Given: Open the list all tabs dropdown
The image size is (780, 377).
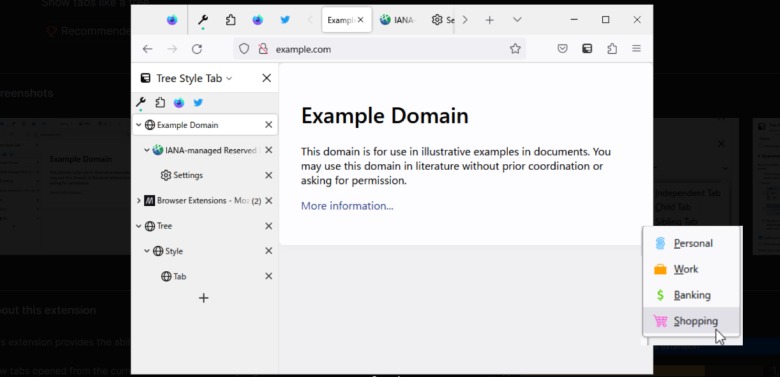Looking at the screenshot, I should click(x=517, y=20).
